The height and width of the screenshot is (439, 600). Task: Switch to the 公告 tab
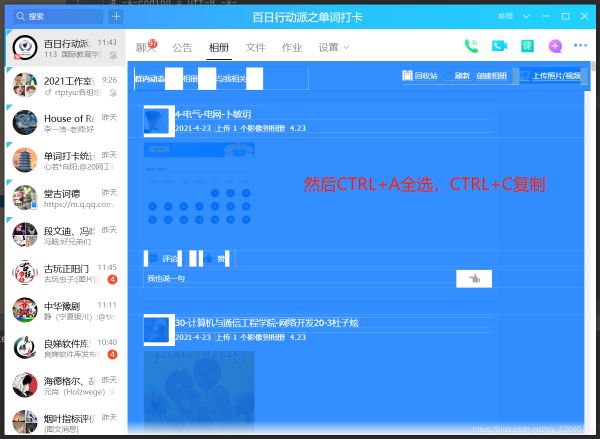[x=182, y=47]
